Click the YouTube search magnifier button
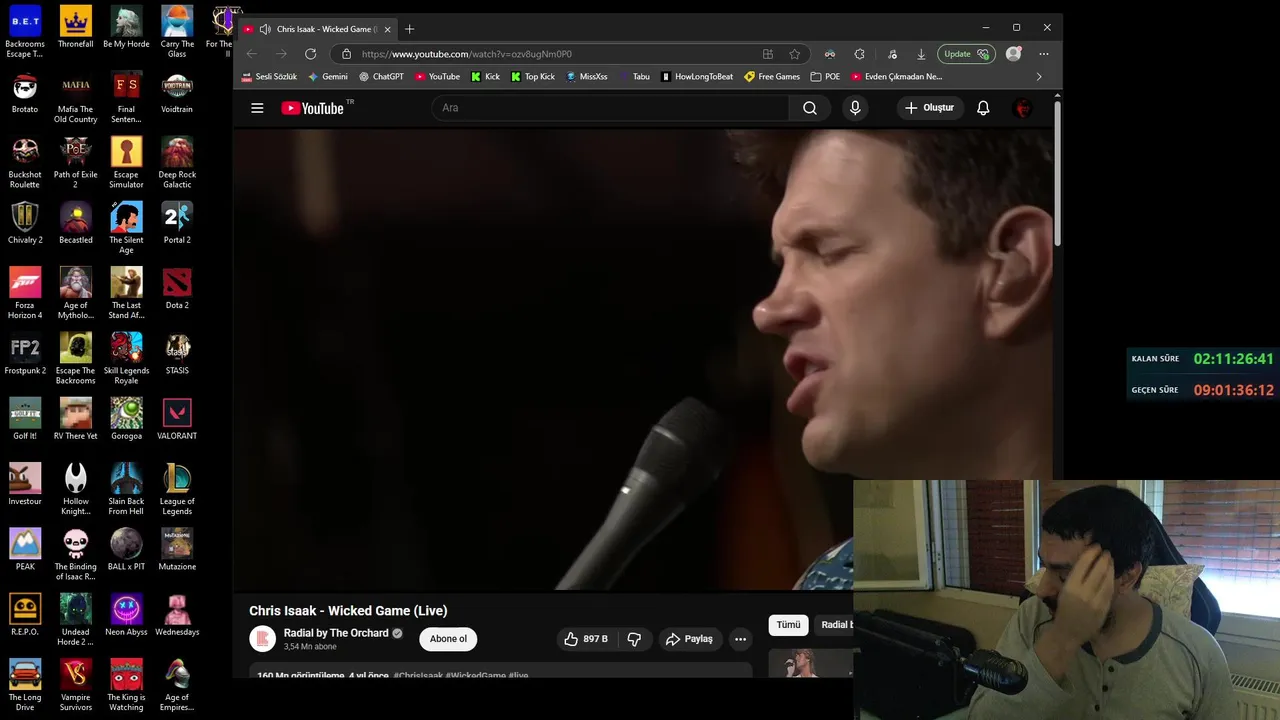 point(810,108)
